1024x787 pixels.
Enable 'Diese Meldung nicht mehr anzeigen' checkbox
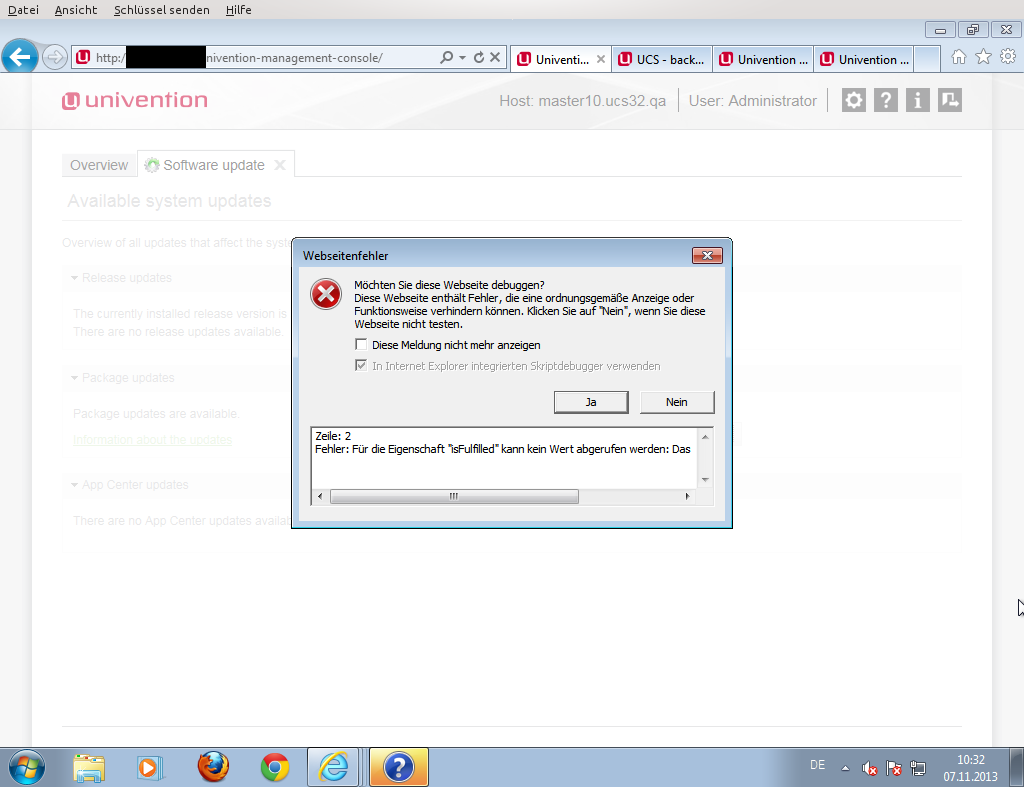click(361, 345)
